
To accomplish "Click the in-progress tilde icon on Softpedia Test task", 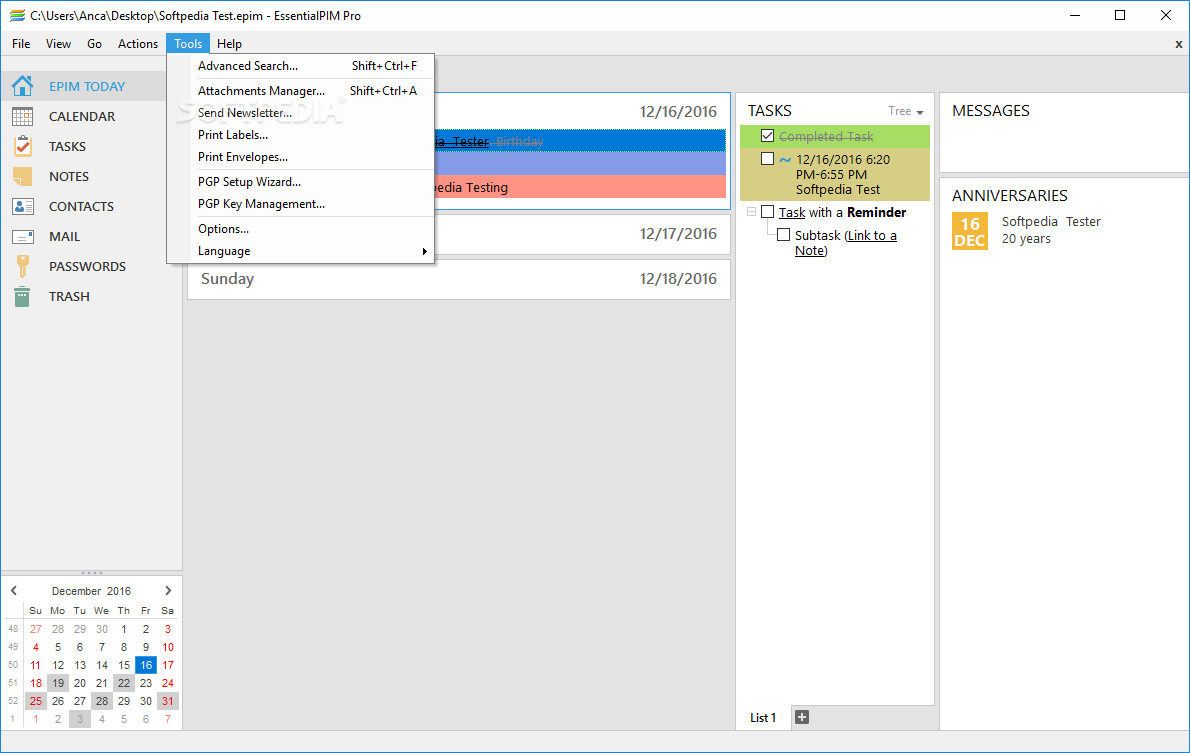I will coord(785,159).
